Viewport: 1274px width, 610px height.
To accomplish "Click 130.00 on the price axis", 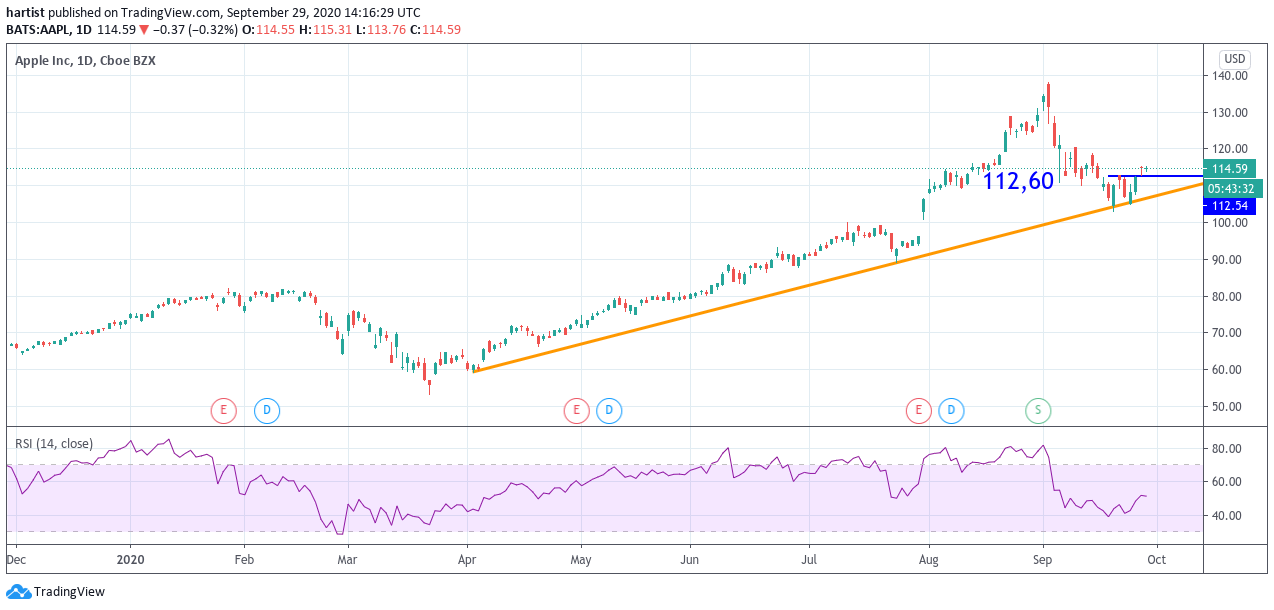I will pyautogui.click(x=1230, y=113).
